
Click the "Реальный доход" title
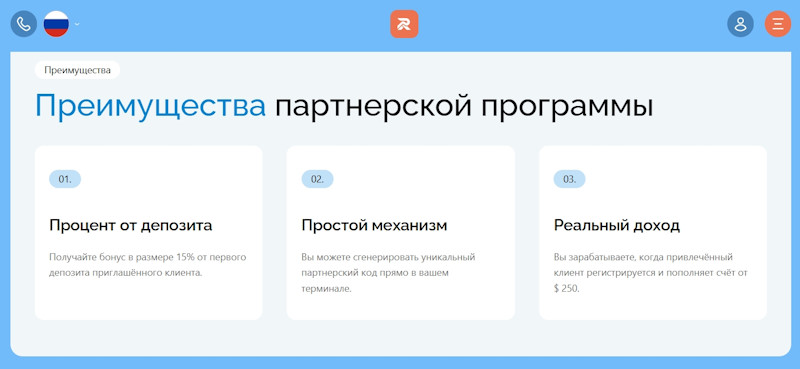[617, 225]
